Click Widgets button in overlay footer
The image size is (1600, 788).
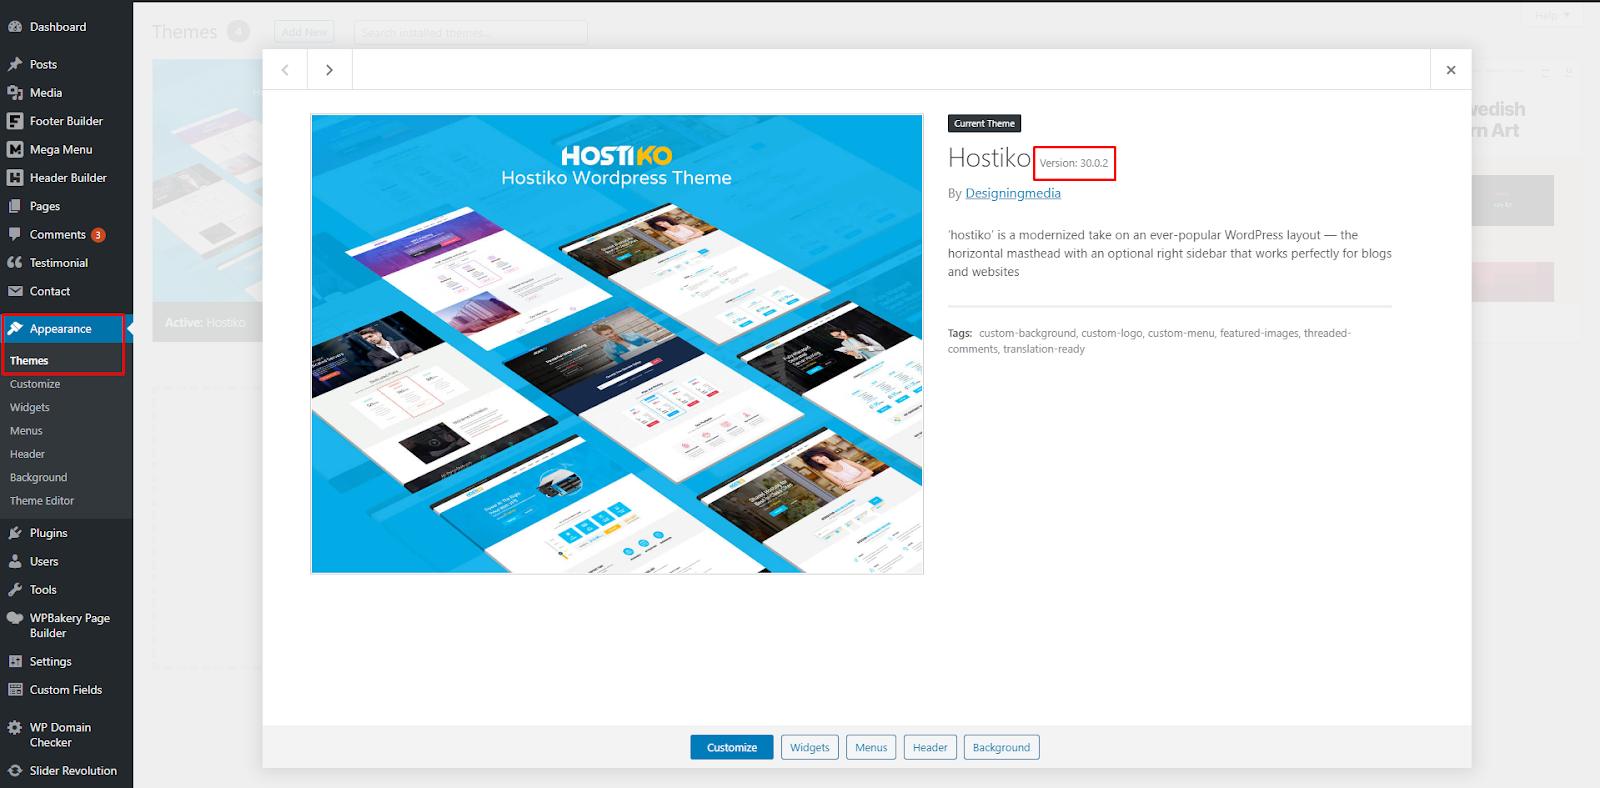tap(810, 747)
